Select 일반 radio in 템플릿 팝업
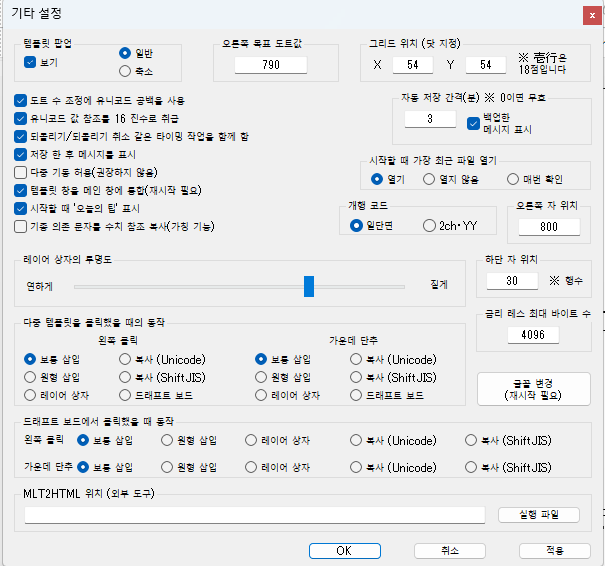 (x=125, y=53)
